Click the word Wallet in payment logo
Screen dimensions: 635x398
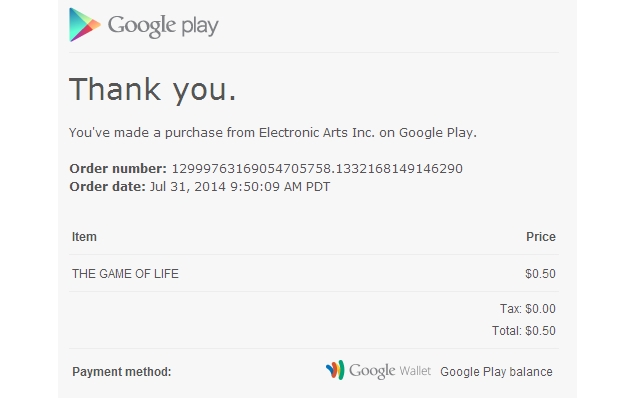415,371
